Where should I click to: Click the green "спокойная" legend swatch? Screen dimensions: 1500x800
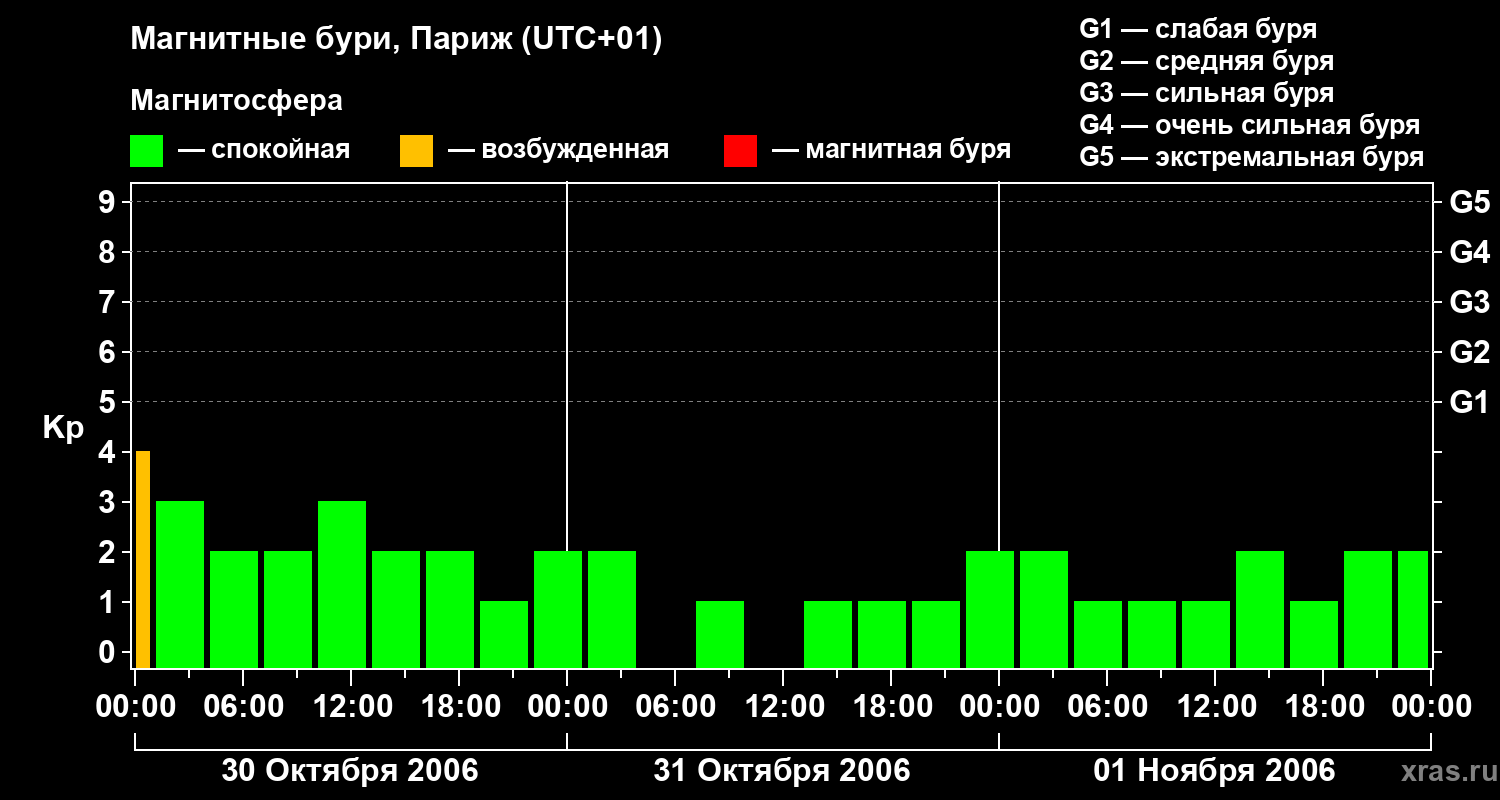(x=146, y=151)
